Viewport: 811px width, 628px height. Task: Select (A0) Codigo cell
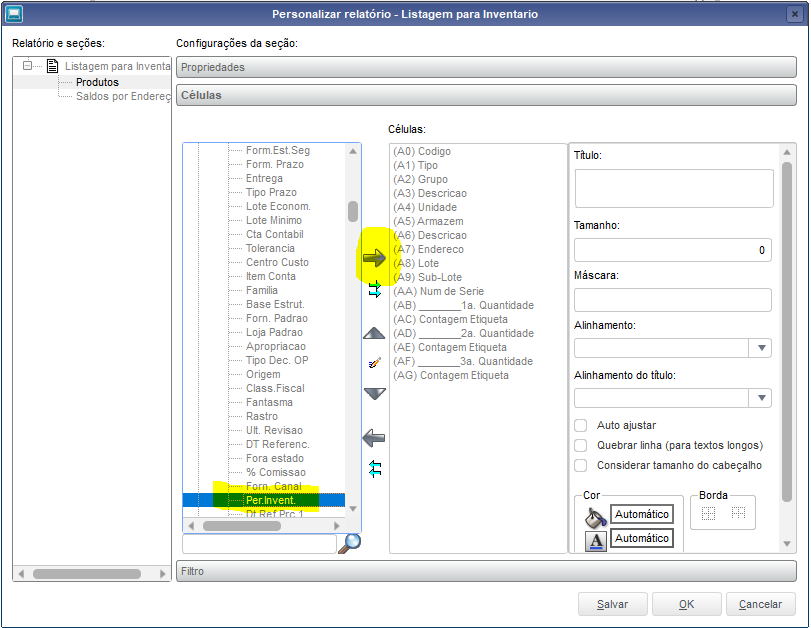pyautogui.click(x=422, y=151)
